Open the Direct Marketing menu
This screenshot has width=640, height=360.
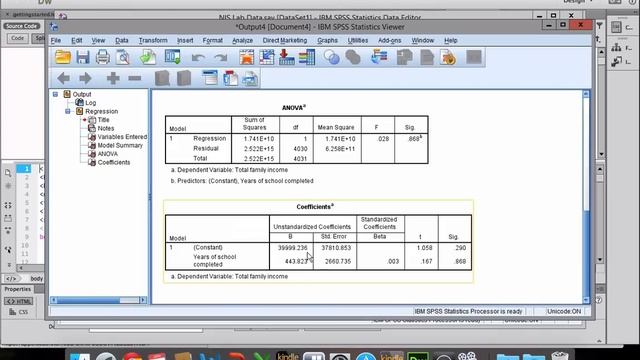click(284, 40)
